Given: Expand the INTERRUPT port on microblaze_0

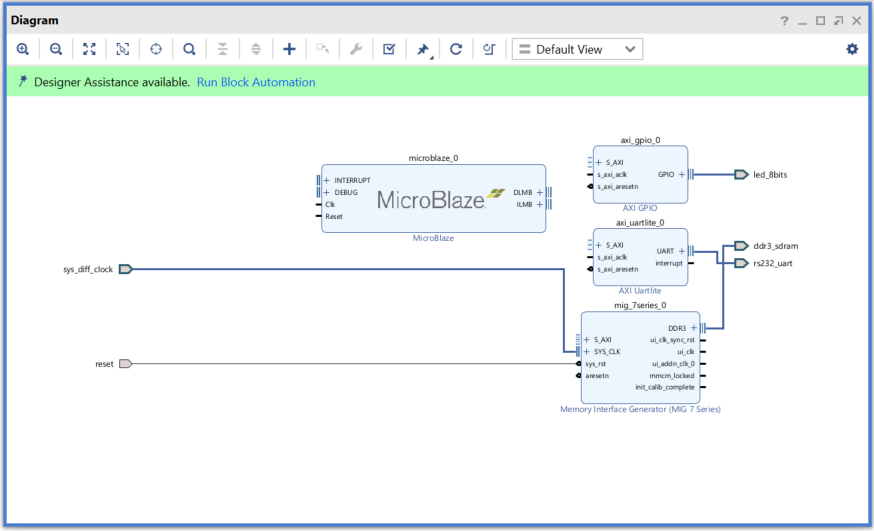Looking at the screenshot, I should pos(327,181).
